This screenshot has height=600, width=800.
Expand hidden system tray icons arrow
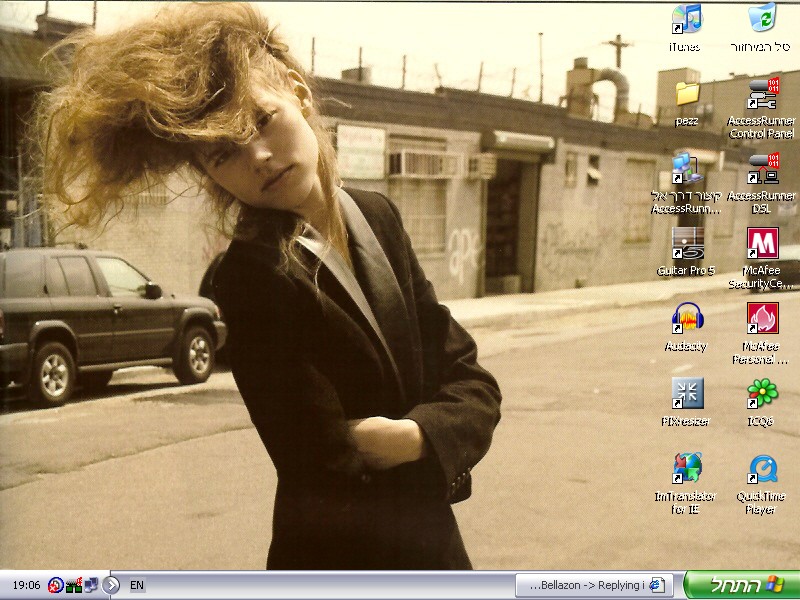pos(111,585)
